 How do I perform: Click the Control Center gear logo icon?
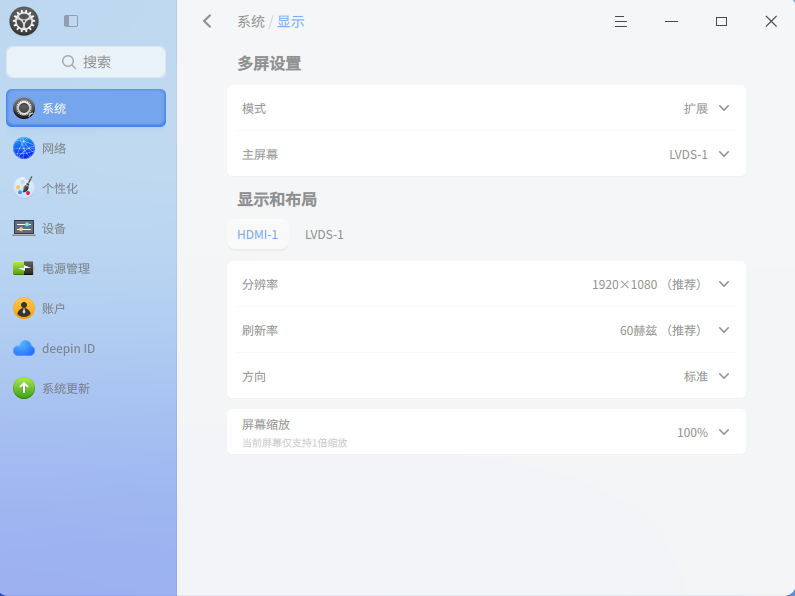(24, 21)
